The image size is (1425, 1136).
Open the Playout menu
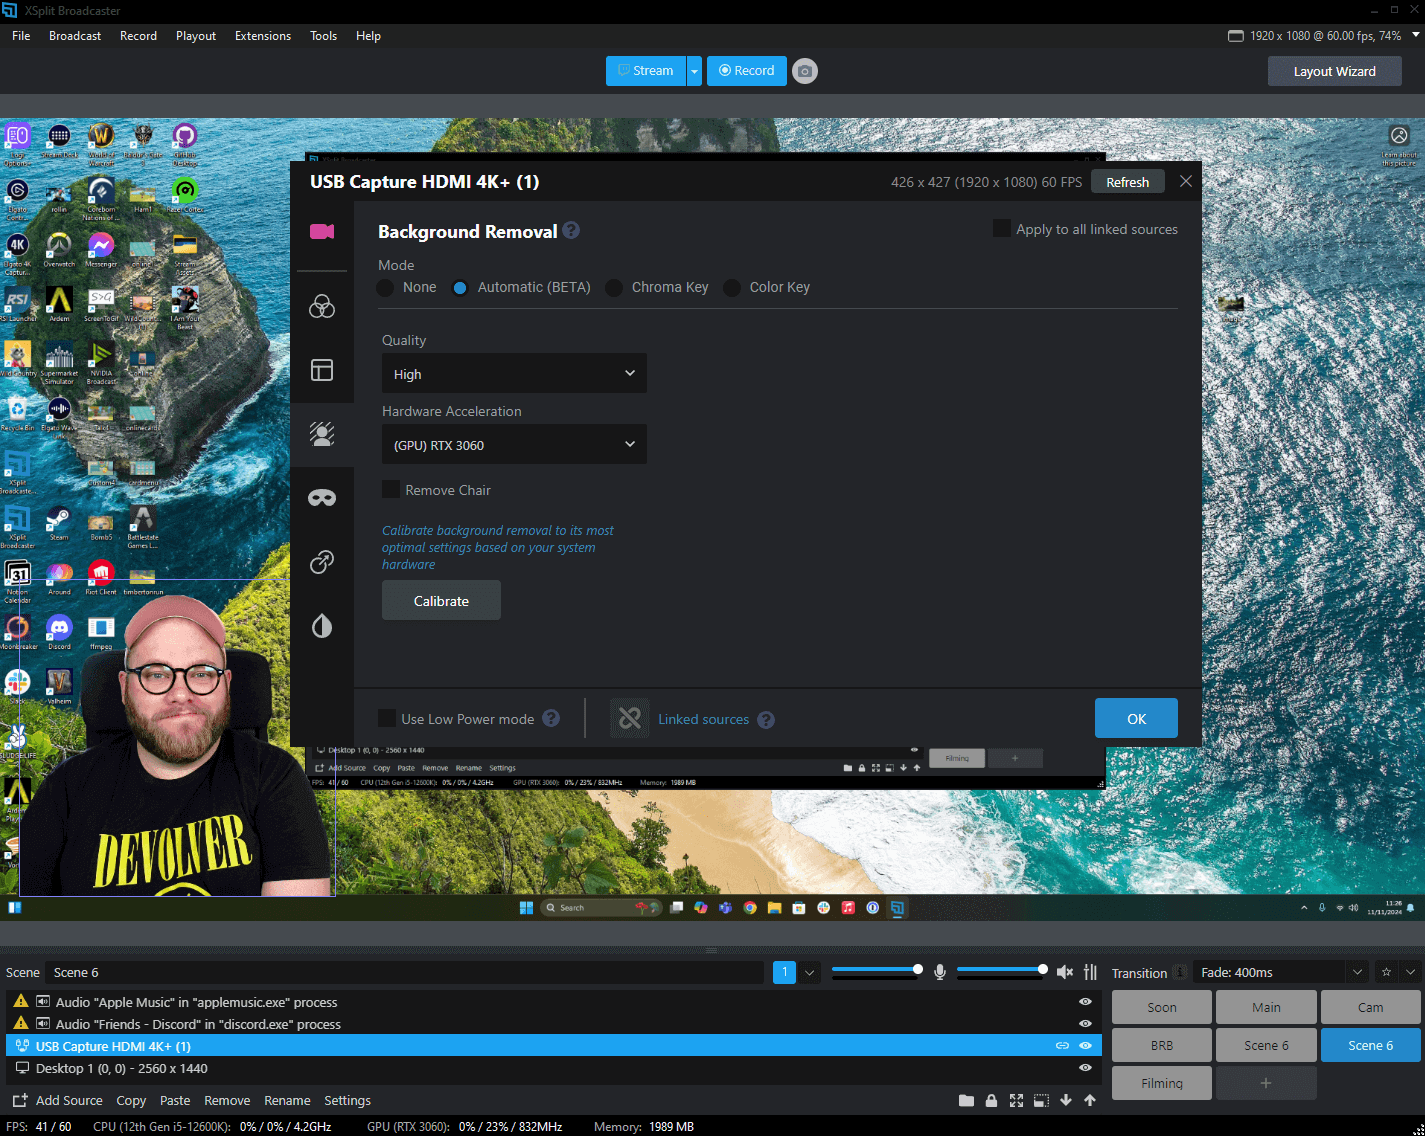click(x=196, y=35)
